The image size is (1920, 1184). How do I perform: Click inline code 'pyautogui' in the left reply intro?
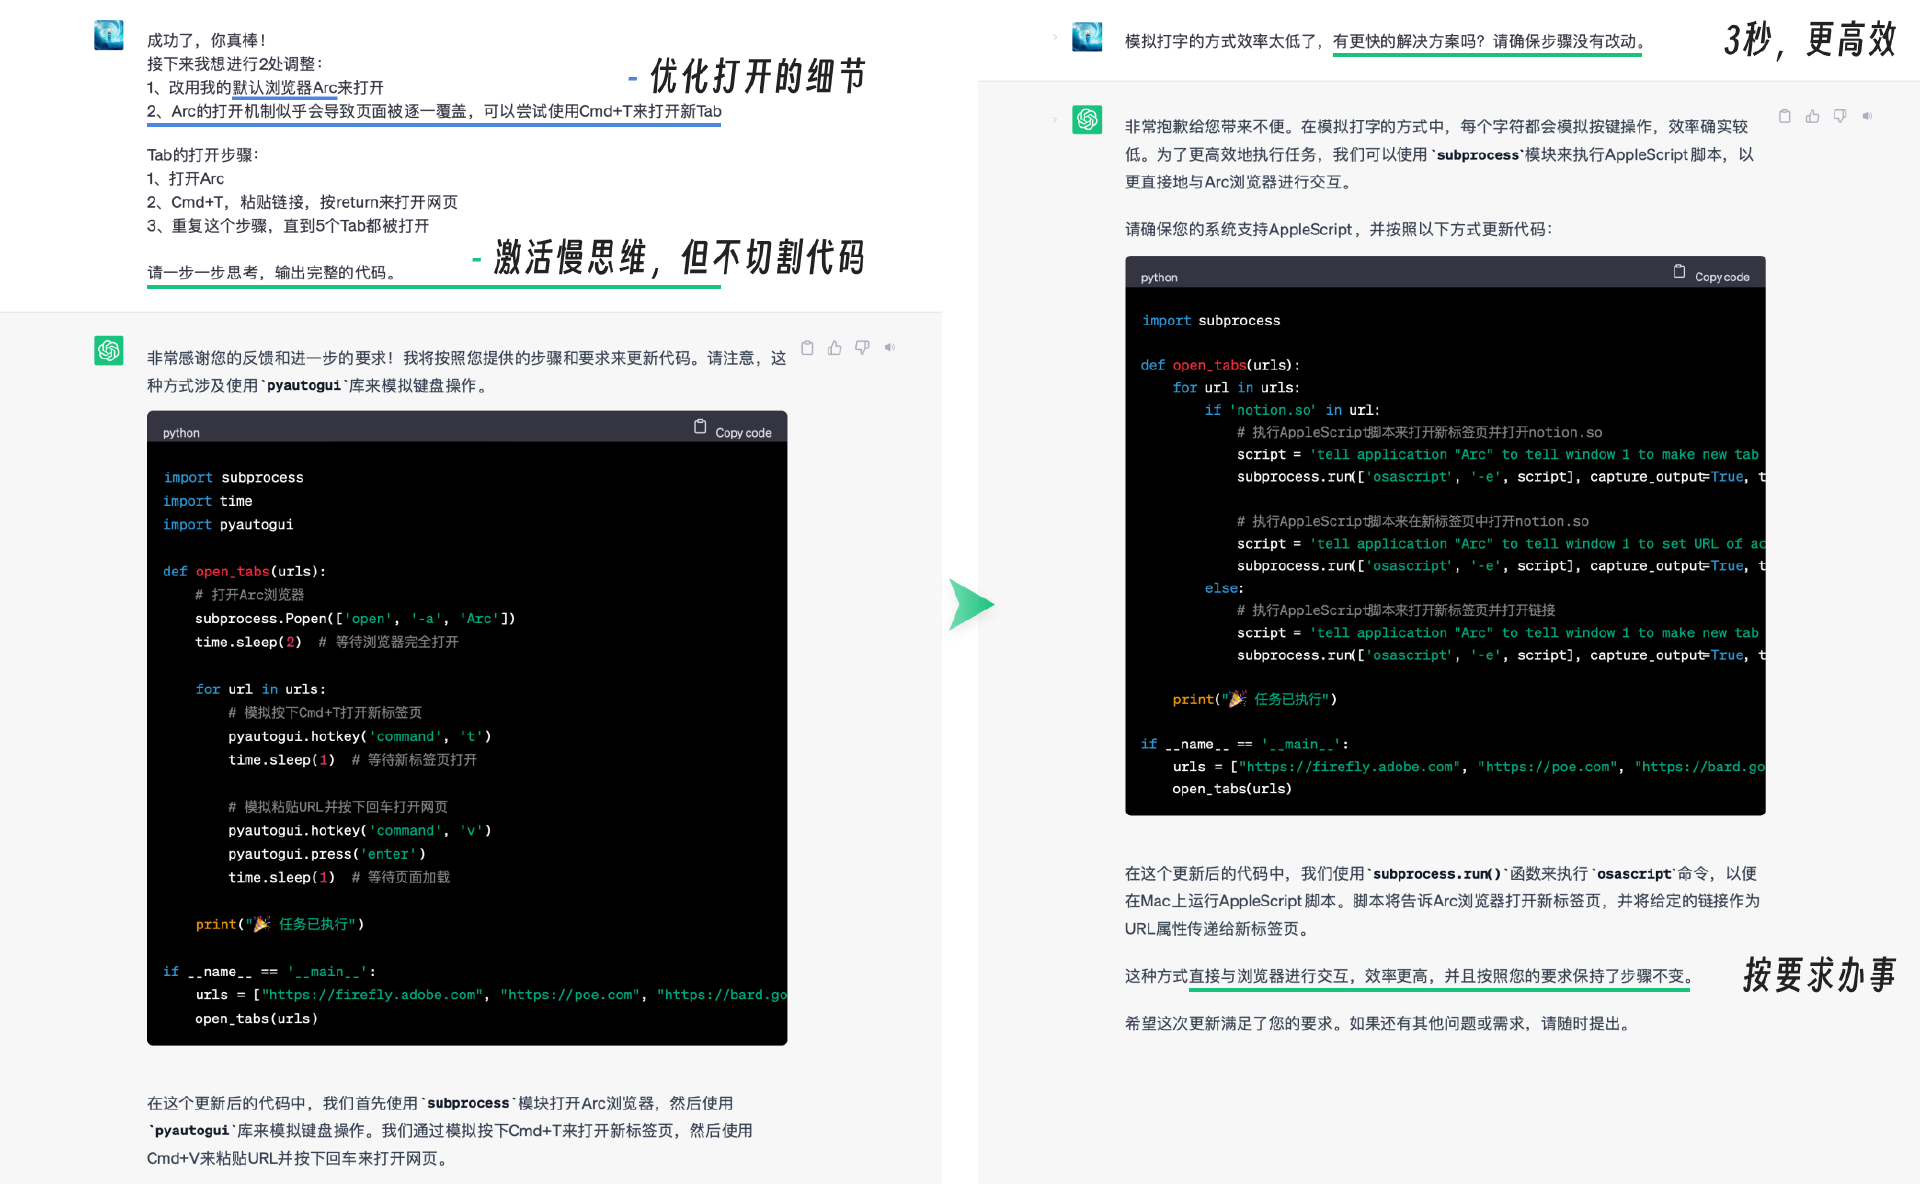pos(303,386)
